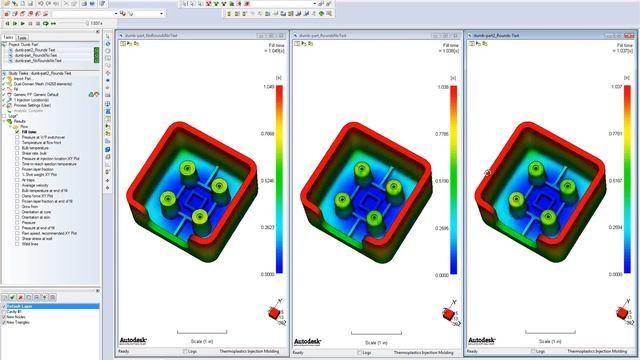Click the fill time color legend in left viewport
640x360 pixels.
[x=279, y=179]
